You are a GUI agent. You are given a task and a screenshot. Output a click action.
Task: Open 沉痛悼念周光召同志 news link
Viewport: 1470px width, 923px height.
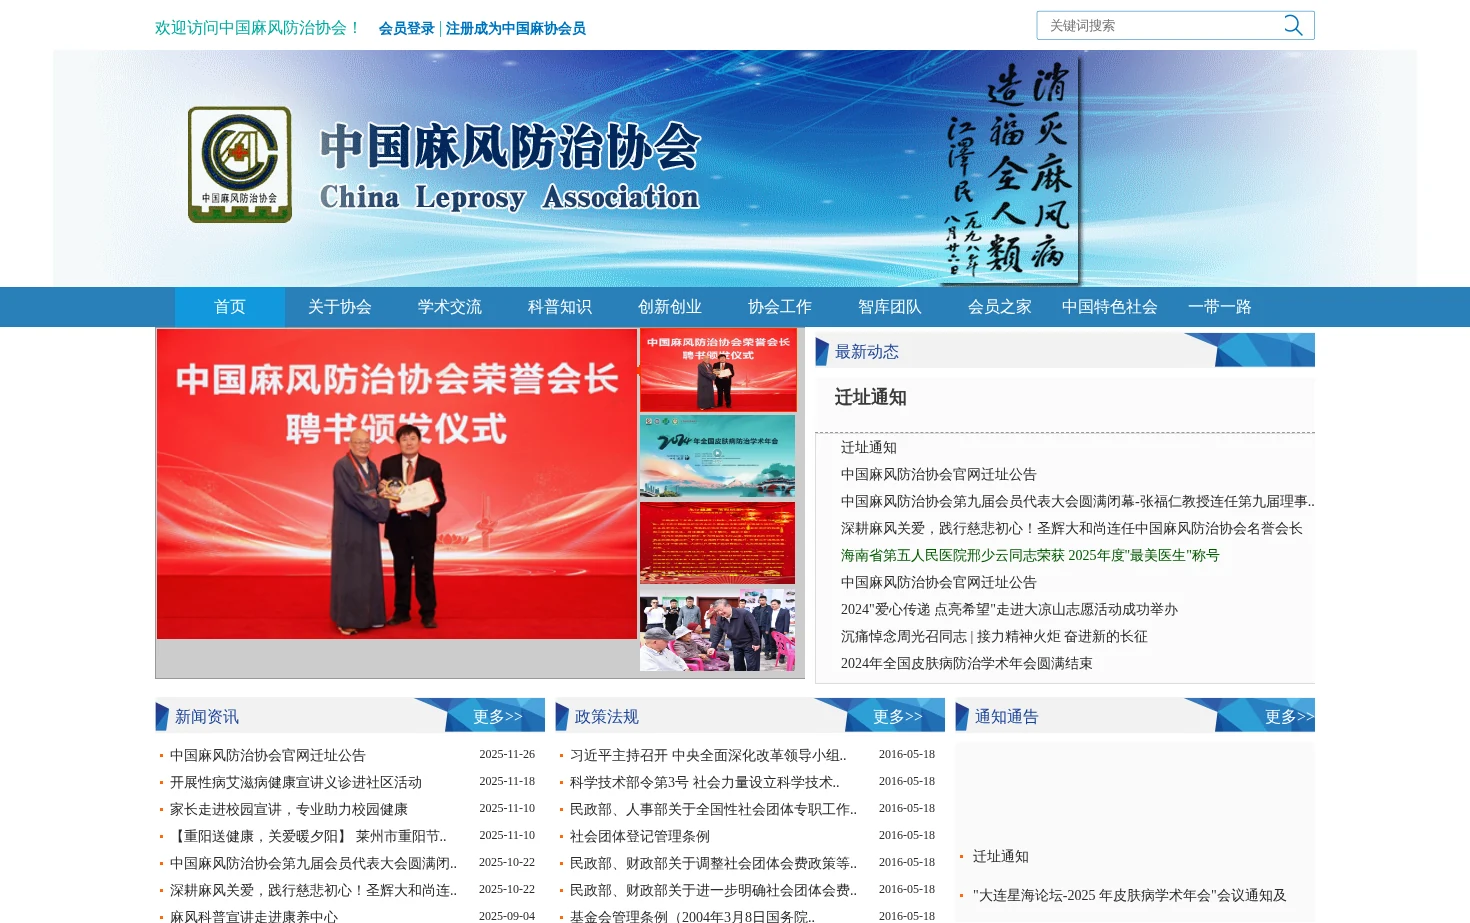(994, 636)
